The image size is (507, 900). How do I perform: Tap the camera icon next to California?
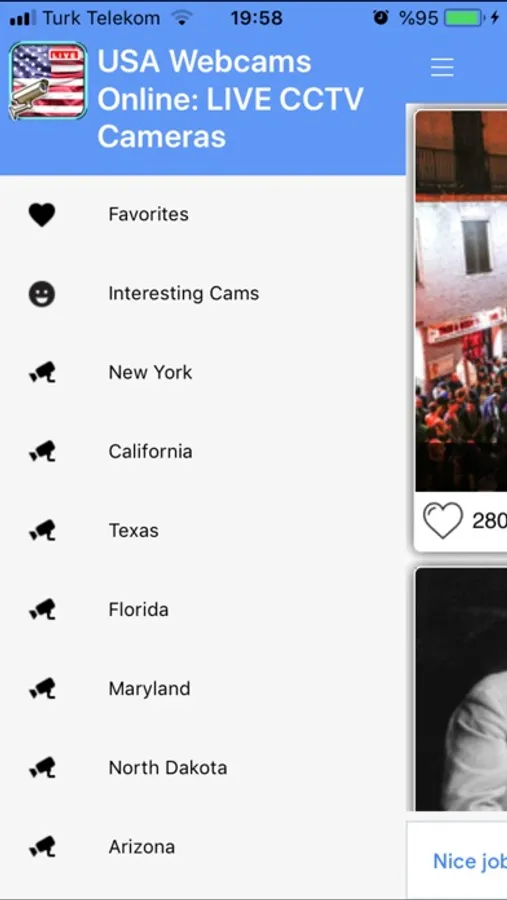pyautogui.click(x=42, y=452)
